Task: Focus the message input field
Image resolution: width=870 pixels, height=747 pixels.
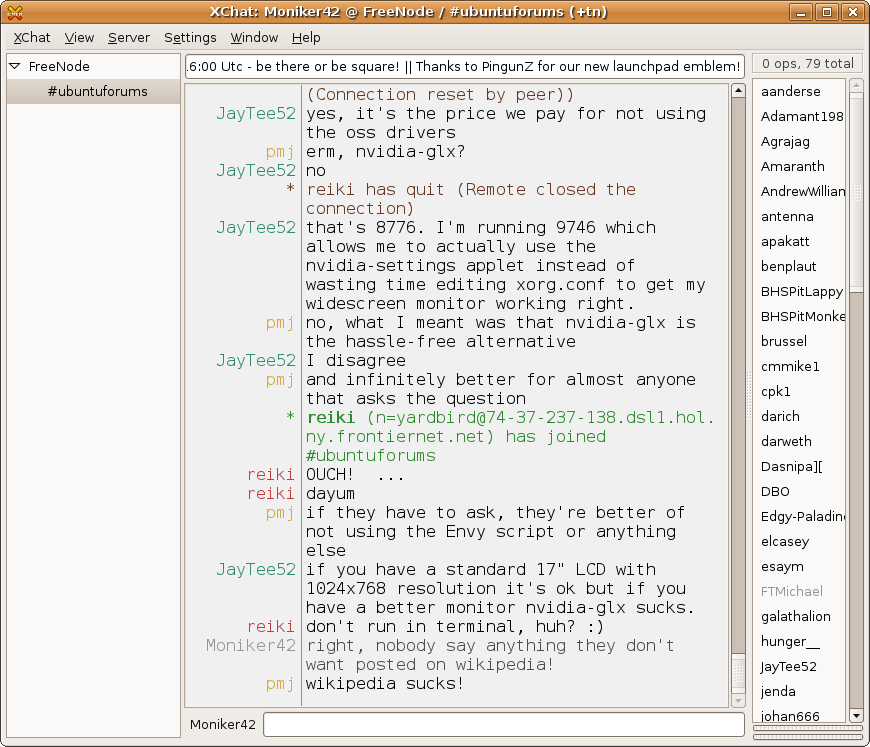Action: point(504,724)
